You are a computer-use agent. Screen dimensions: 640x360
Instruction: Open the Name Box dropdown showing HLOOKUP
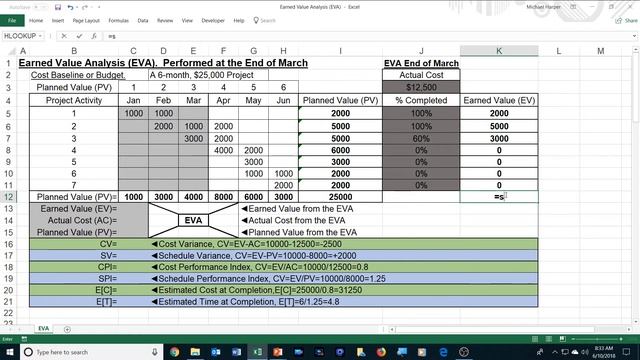40,36
